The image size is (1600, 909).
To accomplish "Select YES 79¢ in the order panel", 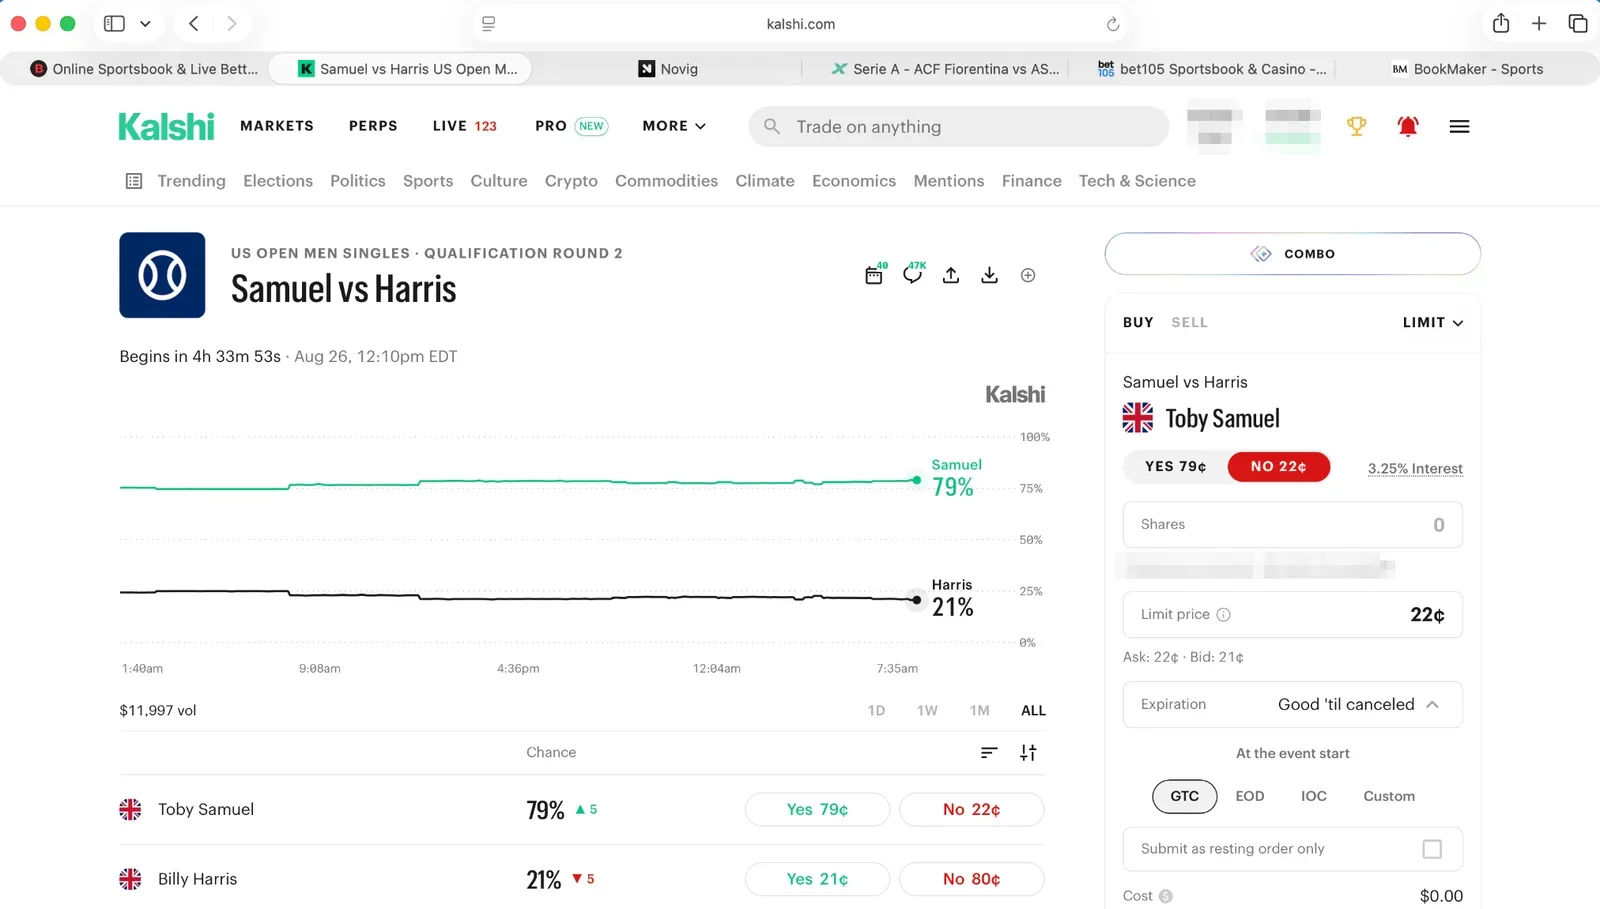I will click(1175, 467).
